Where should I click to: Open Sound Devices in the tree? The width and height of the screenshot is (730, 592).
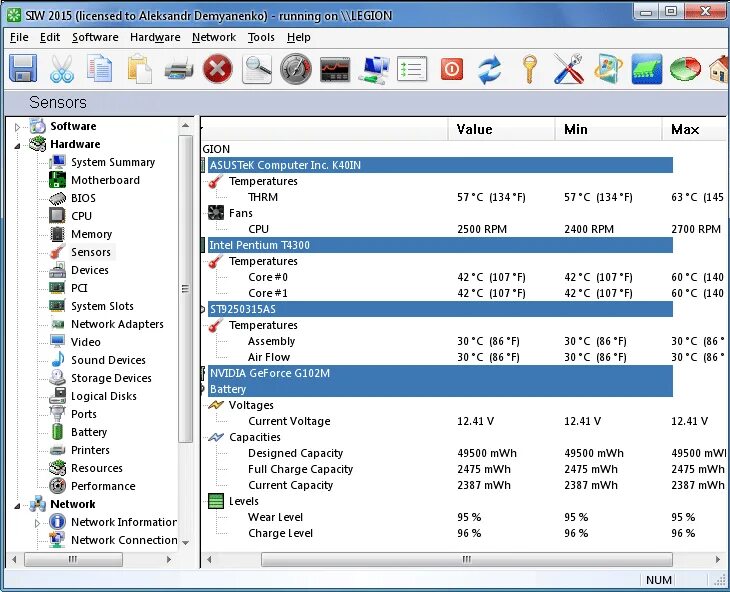(x=108, y=360)
